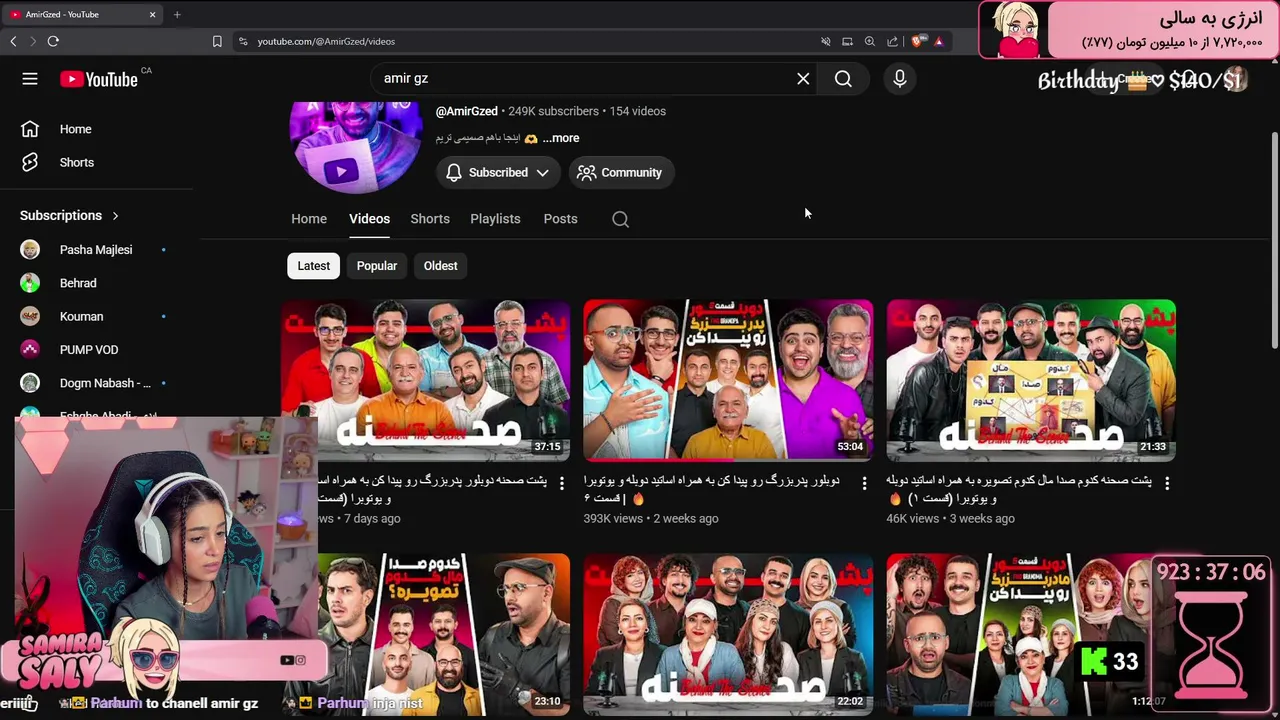1280x720 pixels.
Task: Close the AmirGzed - YouTube tab
Action: click(153, 14)
